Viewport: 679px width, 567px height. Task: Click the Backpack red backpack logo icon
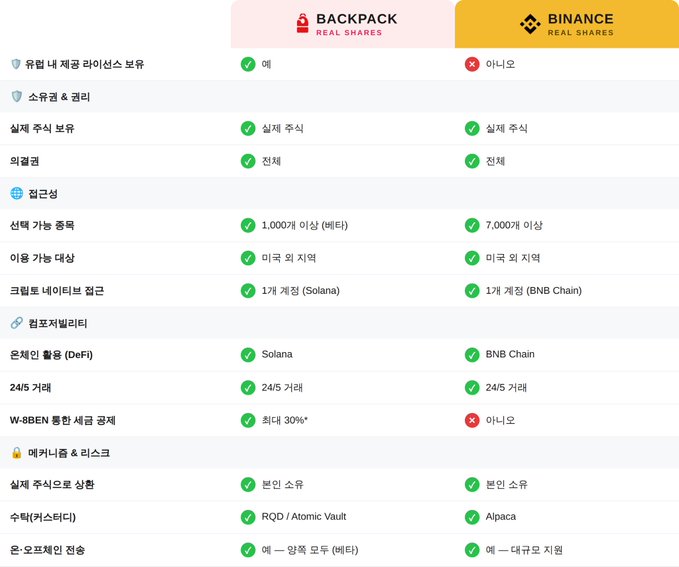[303, 23]
